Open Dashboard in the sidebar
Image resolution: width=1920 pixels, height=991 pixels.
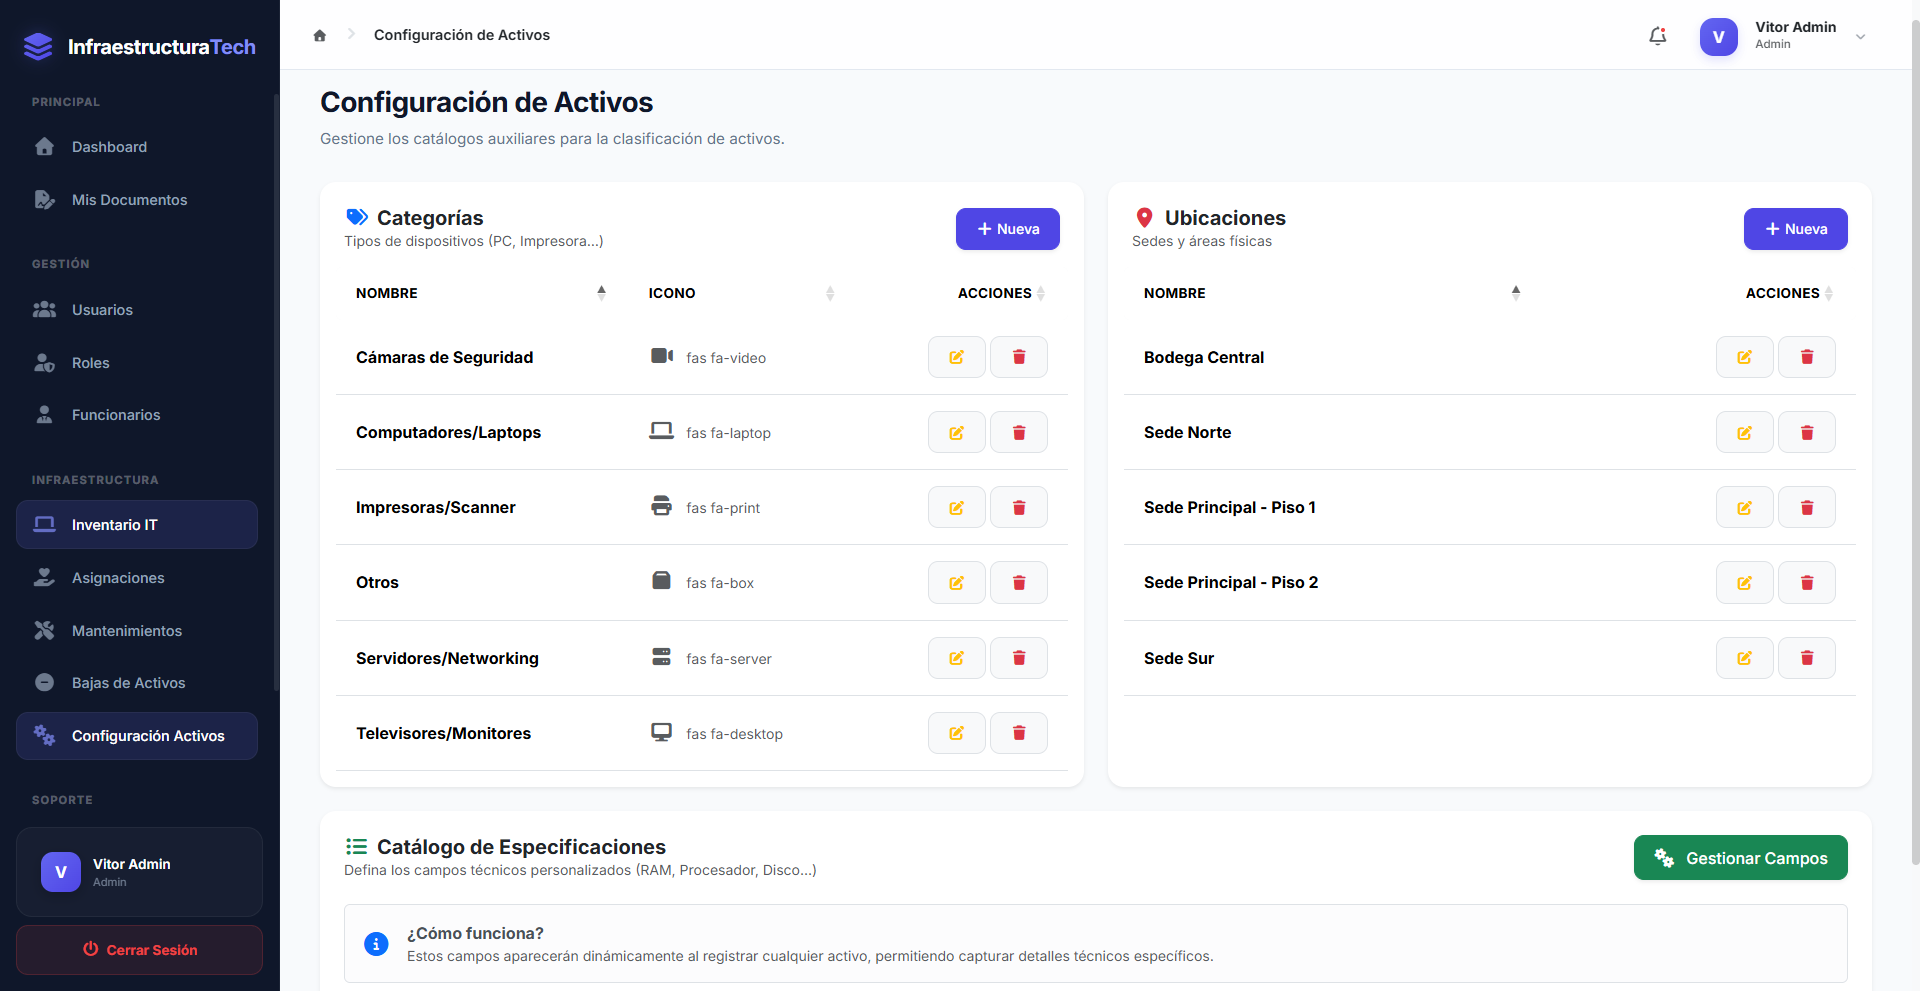click(137, 147)
